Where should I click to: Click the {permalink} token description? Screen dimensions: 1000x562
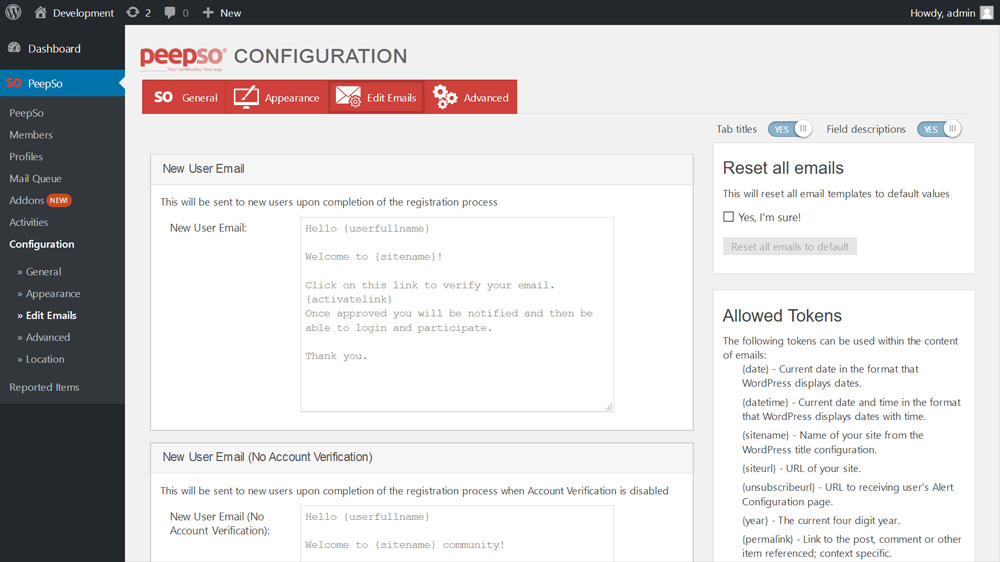(x=851, y=546)
